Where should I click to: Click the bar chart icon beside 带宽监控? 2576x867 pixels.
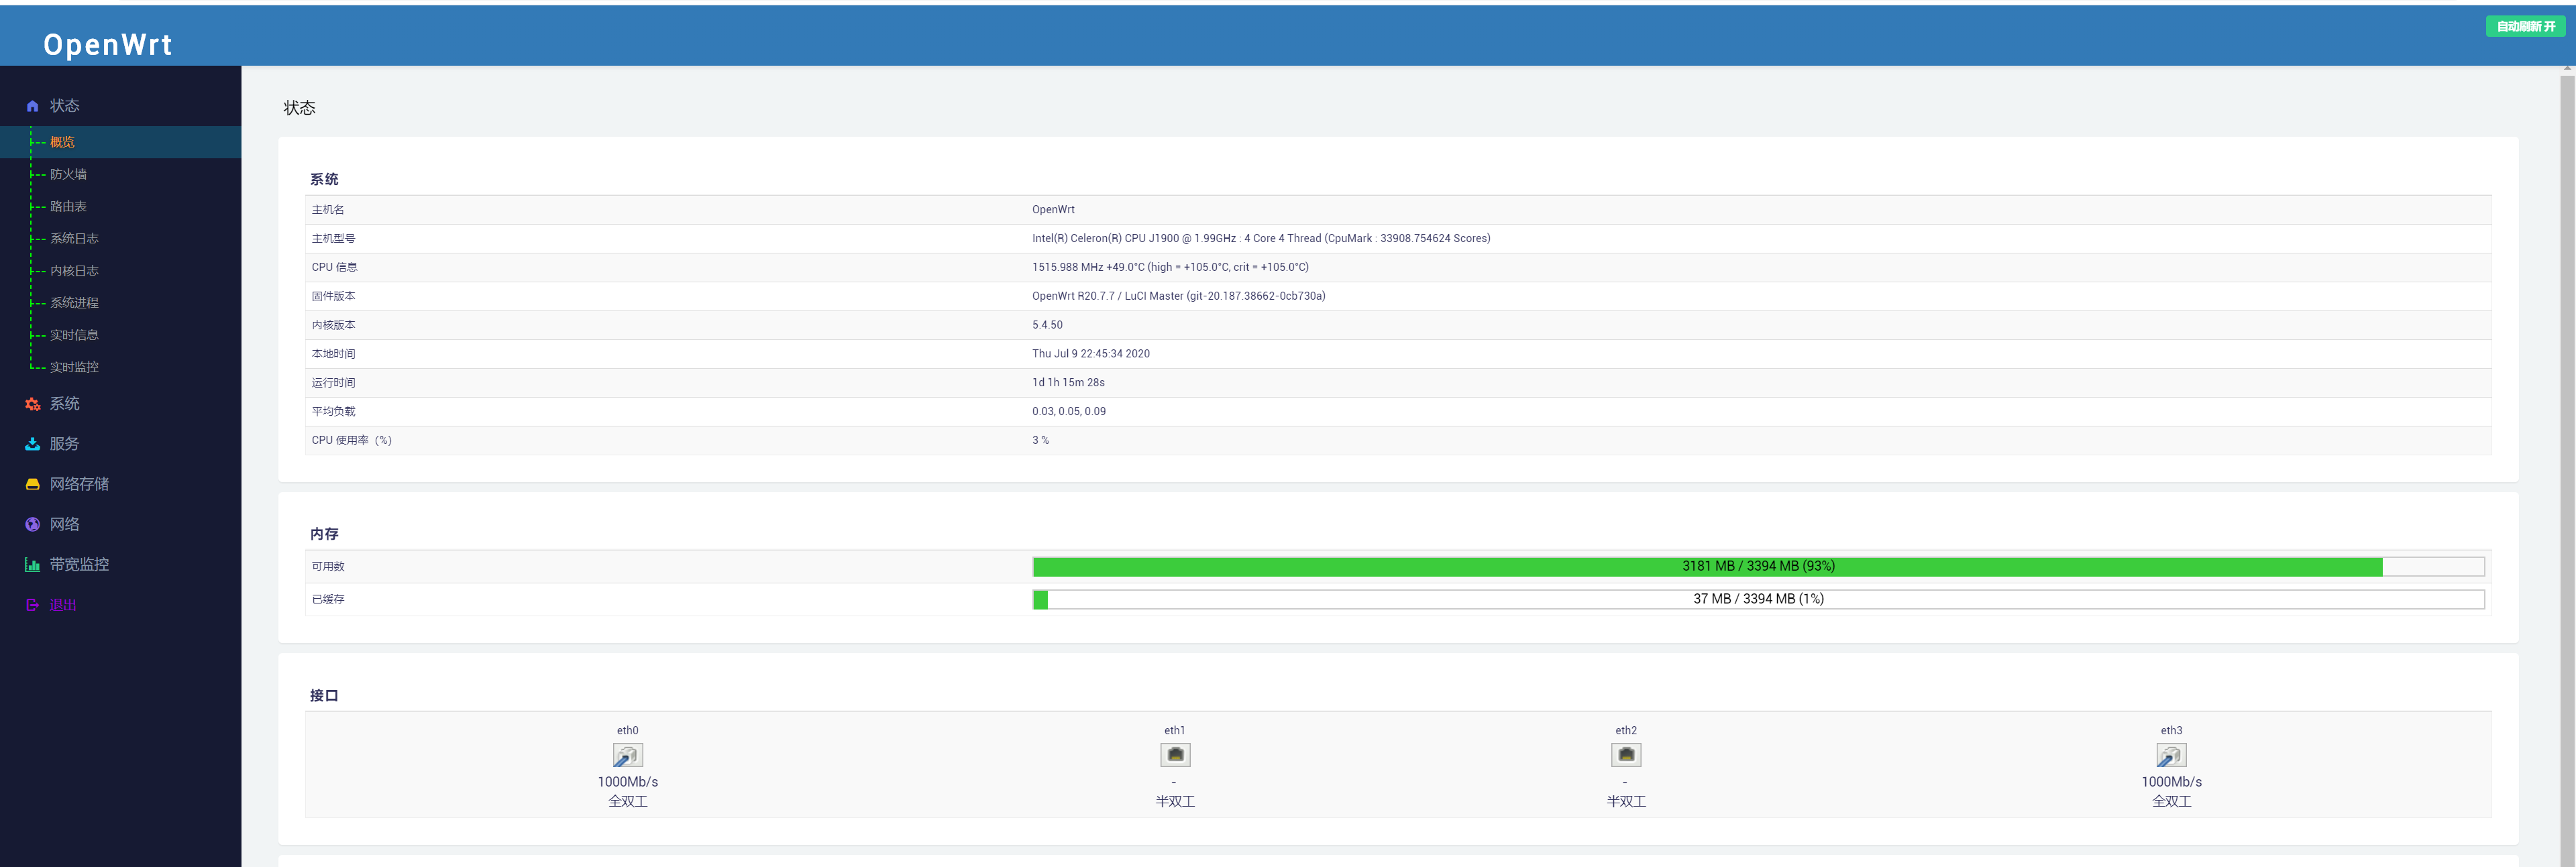point(32,565)
